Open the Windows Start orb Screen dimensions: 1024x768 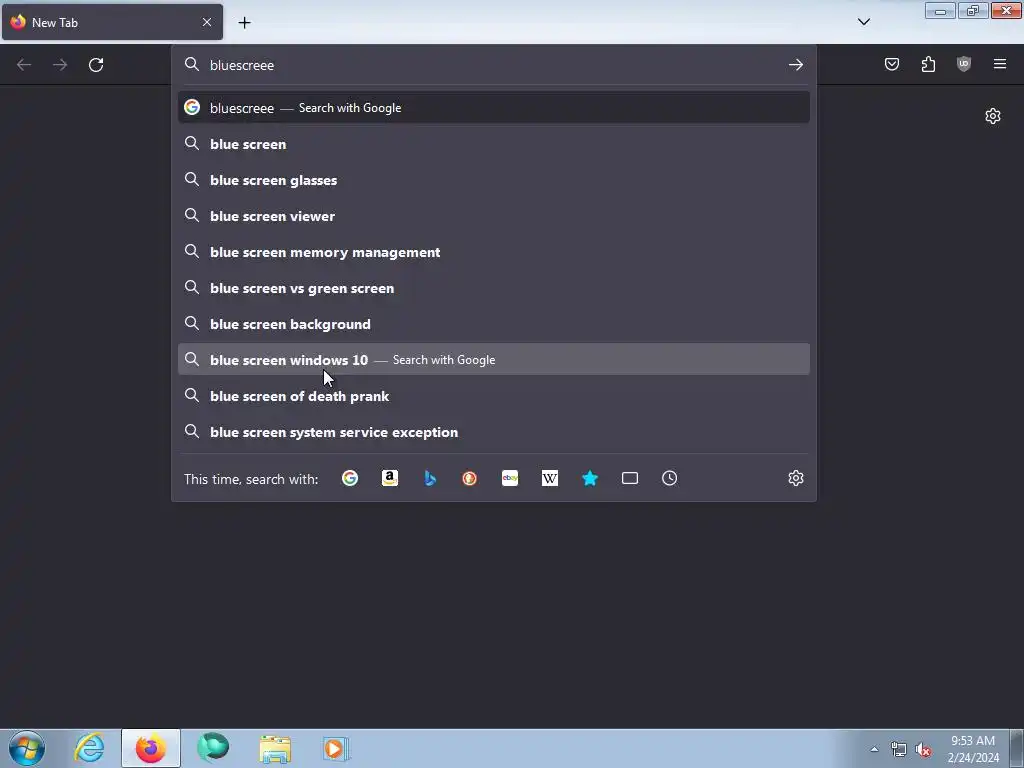(x=27, y=748)
